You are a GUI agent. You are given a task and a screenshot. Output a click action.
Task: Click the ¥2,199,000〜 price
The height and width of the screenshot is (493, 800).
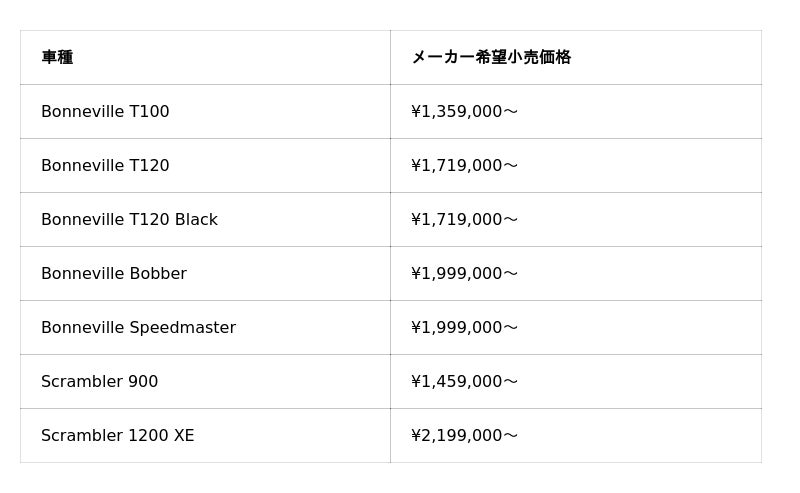pos(464,436)
